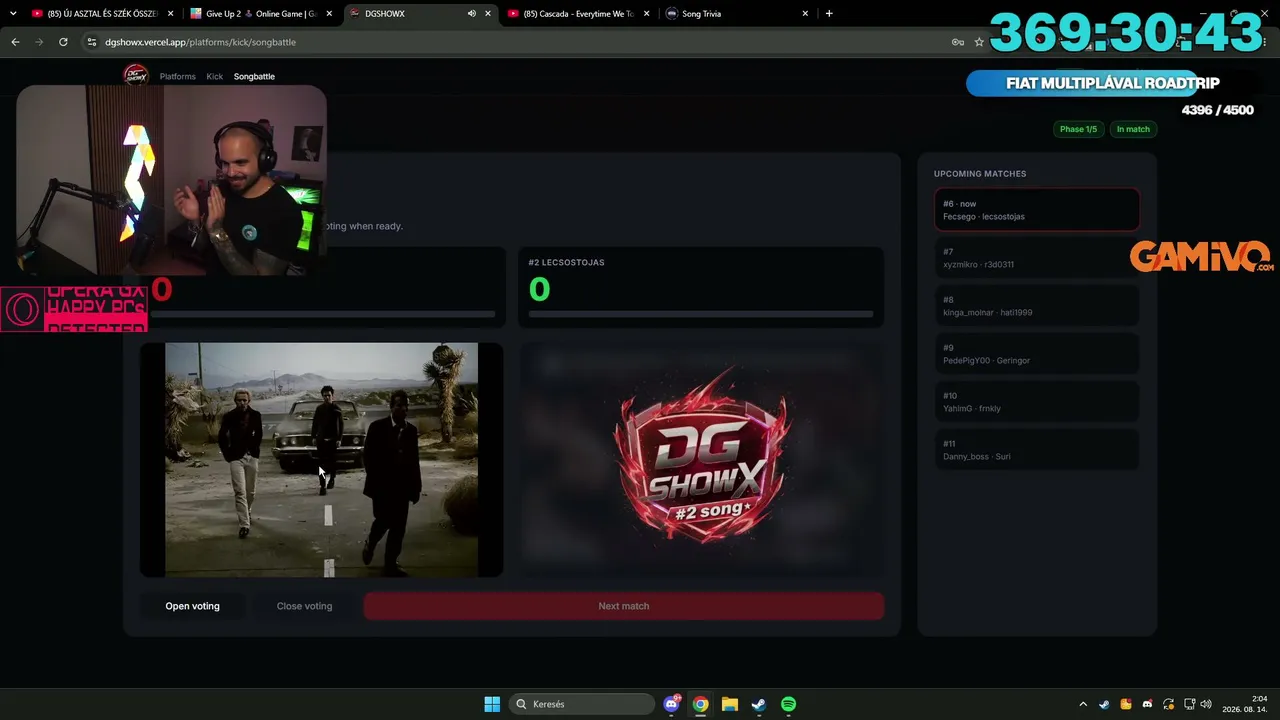The width and height of the screenshot is (1280, 720).
Task: Open the Platforms nav link
Action: (178, 76)
